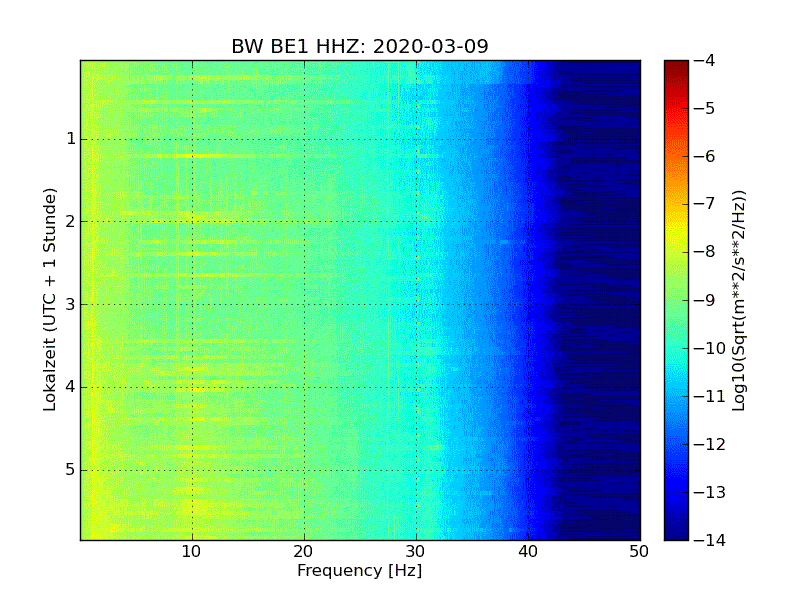Click the colorbar value −13

pos(710,492)
